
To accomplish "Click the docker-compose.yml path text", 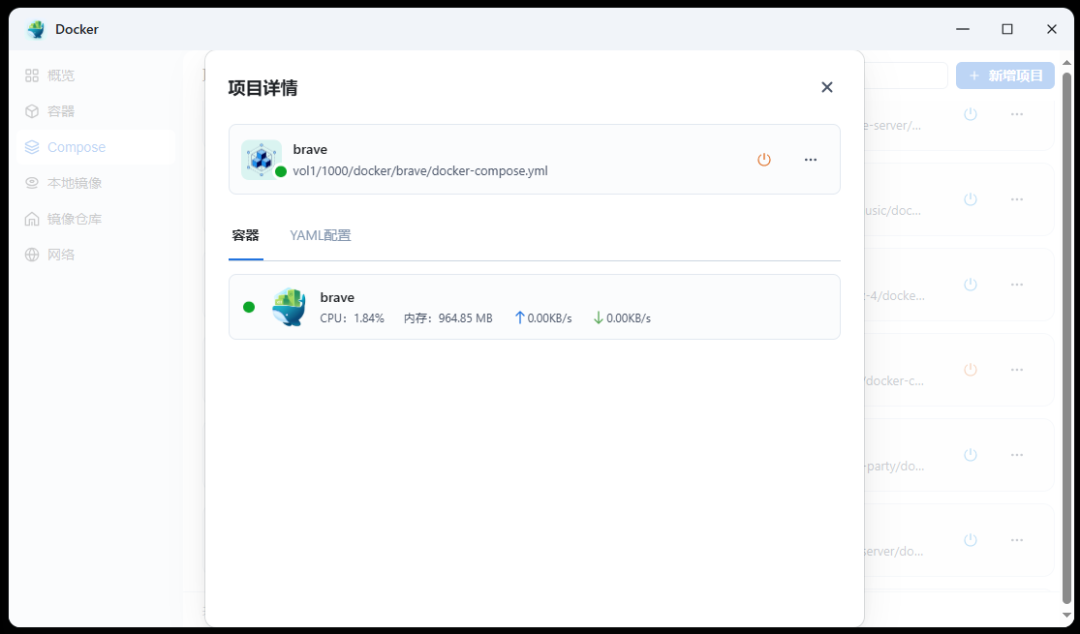I will click(x=420, y=171).
